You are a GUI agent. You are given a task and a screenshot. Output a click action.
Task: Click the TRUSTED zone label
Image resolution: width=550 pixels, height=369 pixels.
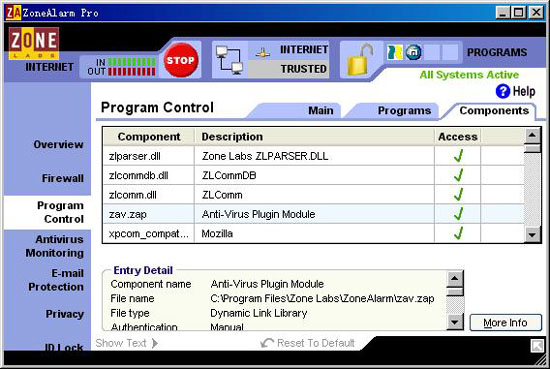pyautogui.click(x=303, y=69)
